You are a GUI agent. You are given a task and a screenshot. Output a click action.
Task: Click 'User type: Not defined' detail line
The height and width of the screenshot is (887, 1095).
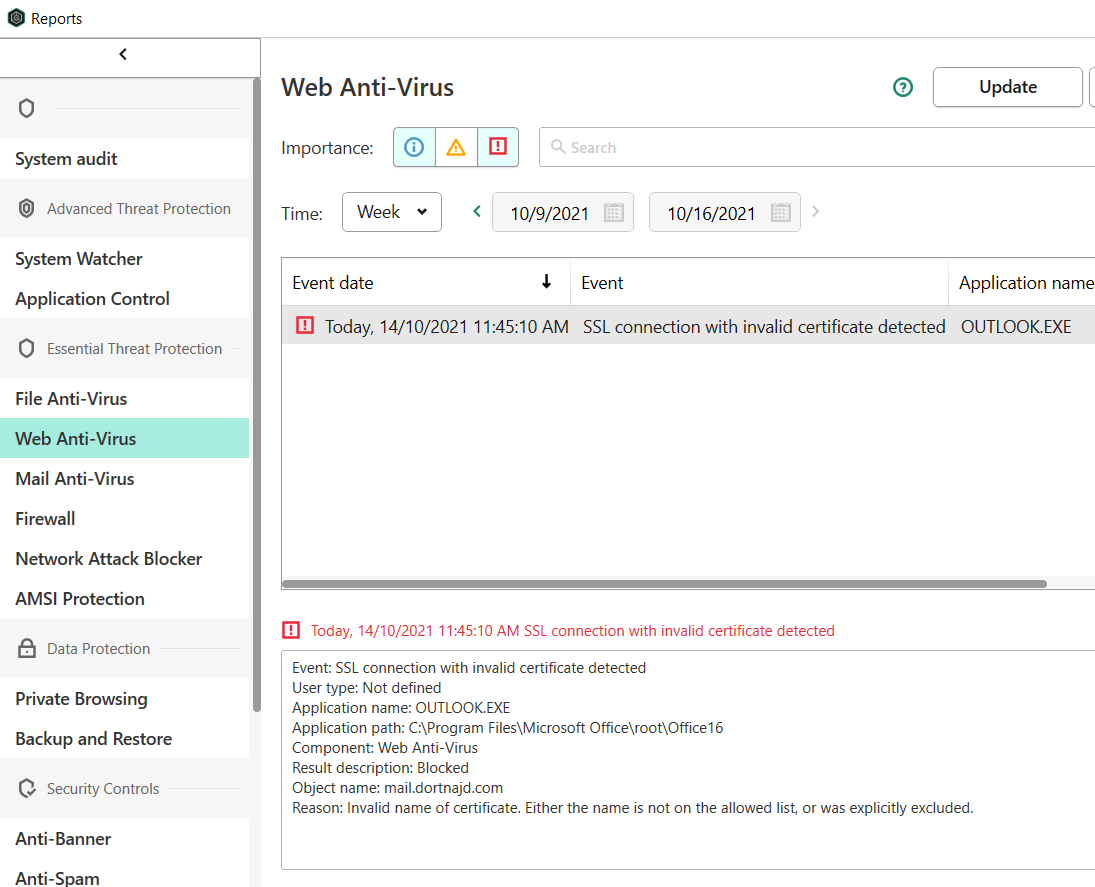click(367, 688)
